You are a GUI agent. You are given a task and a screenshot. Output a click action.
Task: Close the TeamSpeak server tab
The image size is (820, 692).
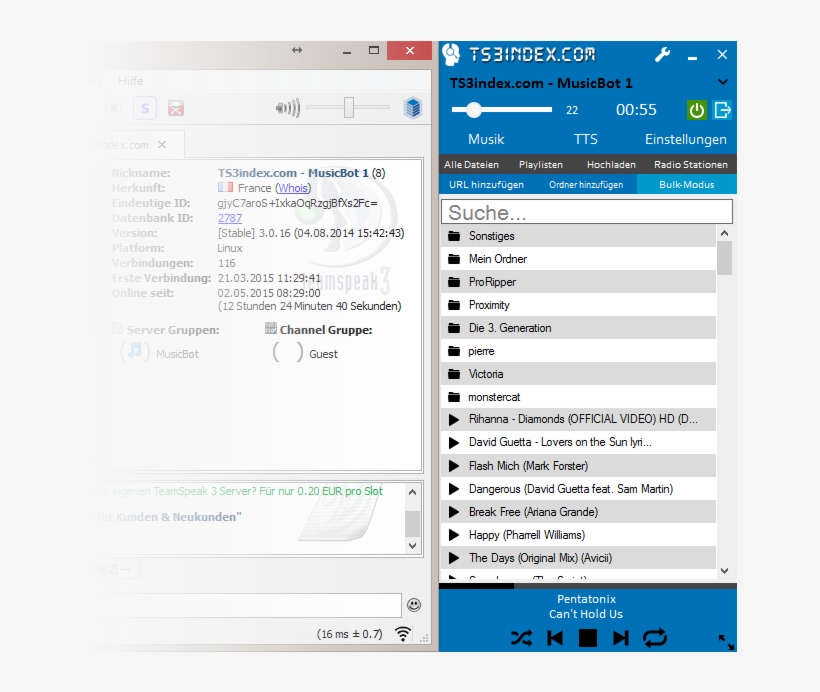(x=162, y=144)
